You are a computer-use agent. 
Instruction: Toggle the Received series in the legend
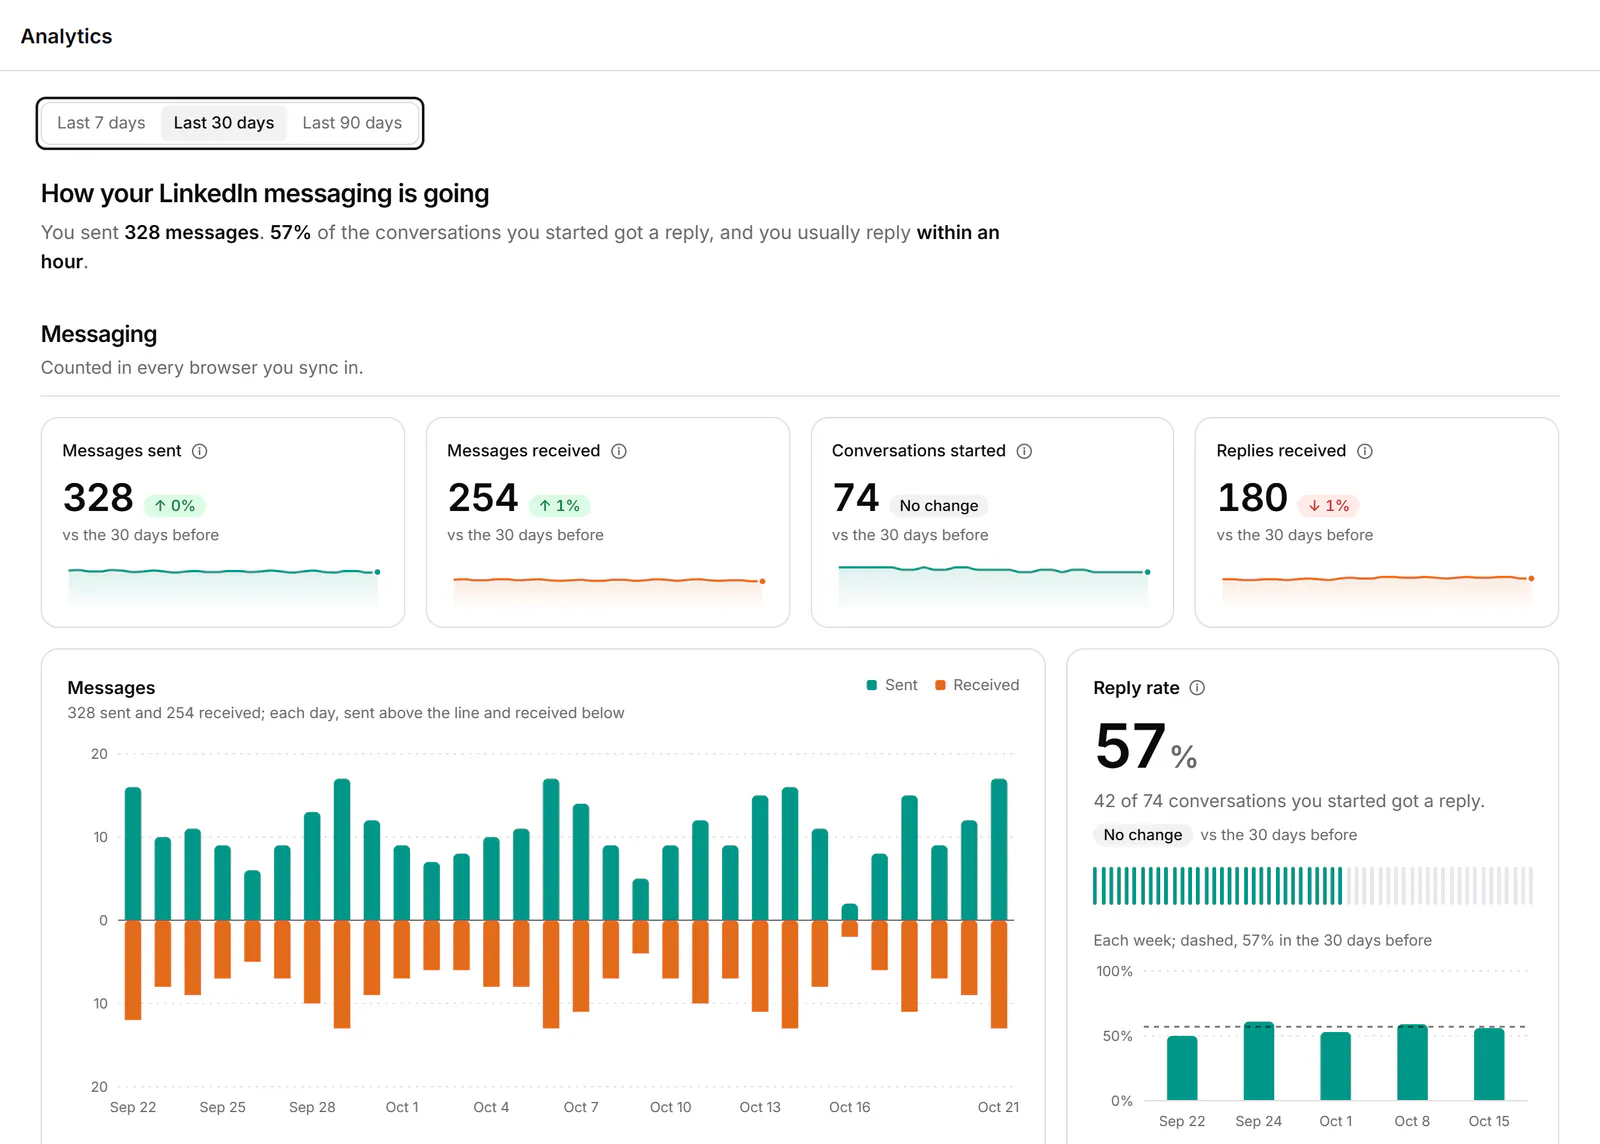[x=977, y=685]
